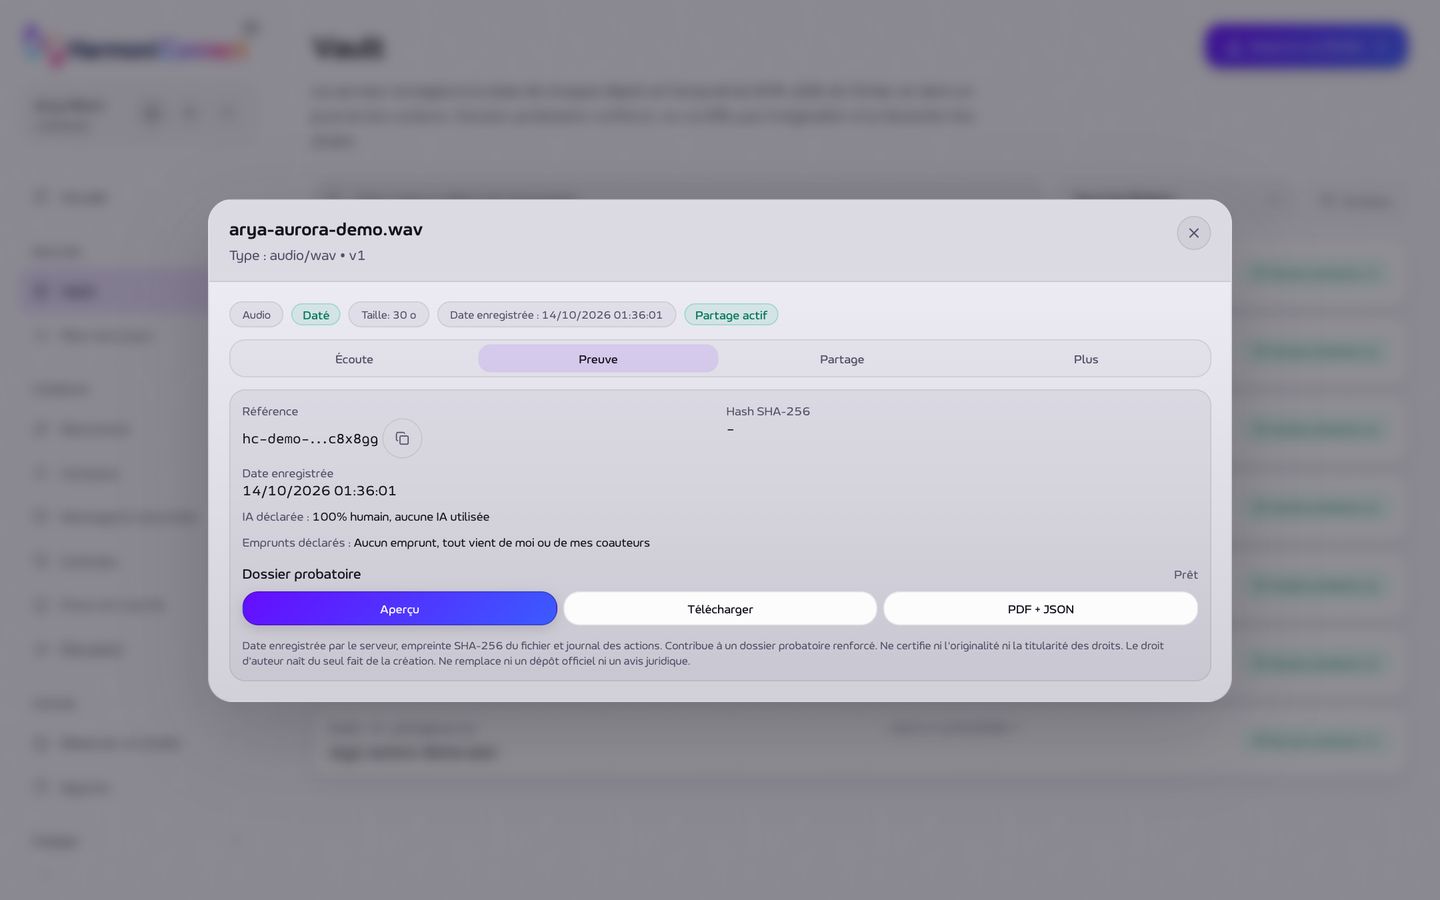Click the Date enregistrée chip in header
The image size is (1440, 900).
(556, 315)
